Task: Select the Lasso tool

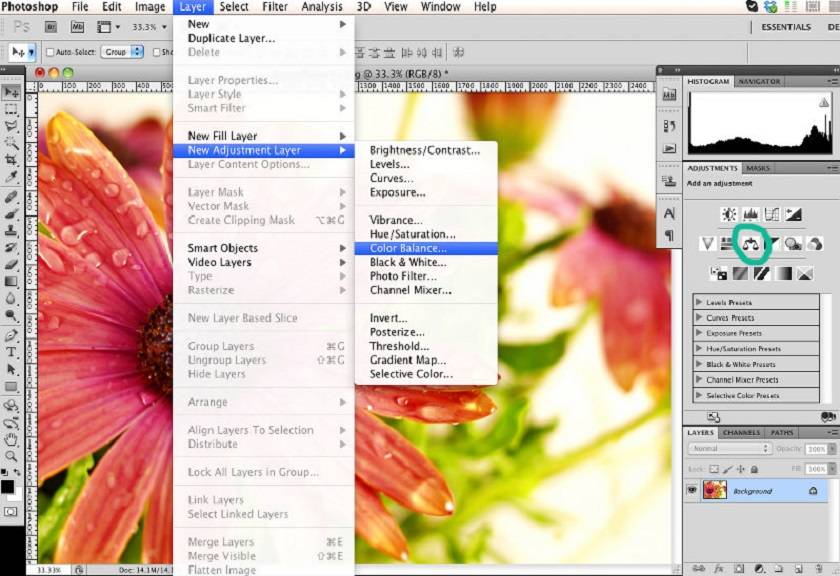Action: point(11,126)
